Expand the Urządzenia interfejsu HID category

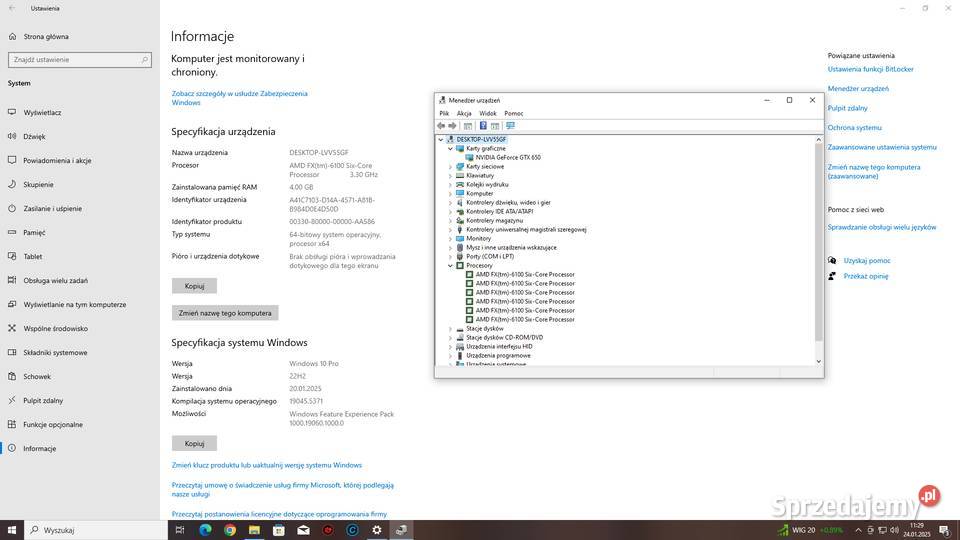point(451,347)
